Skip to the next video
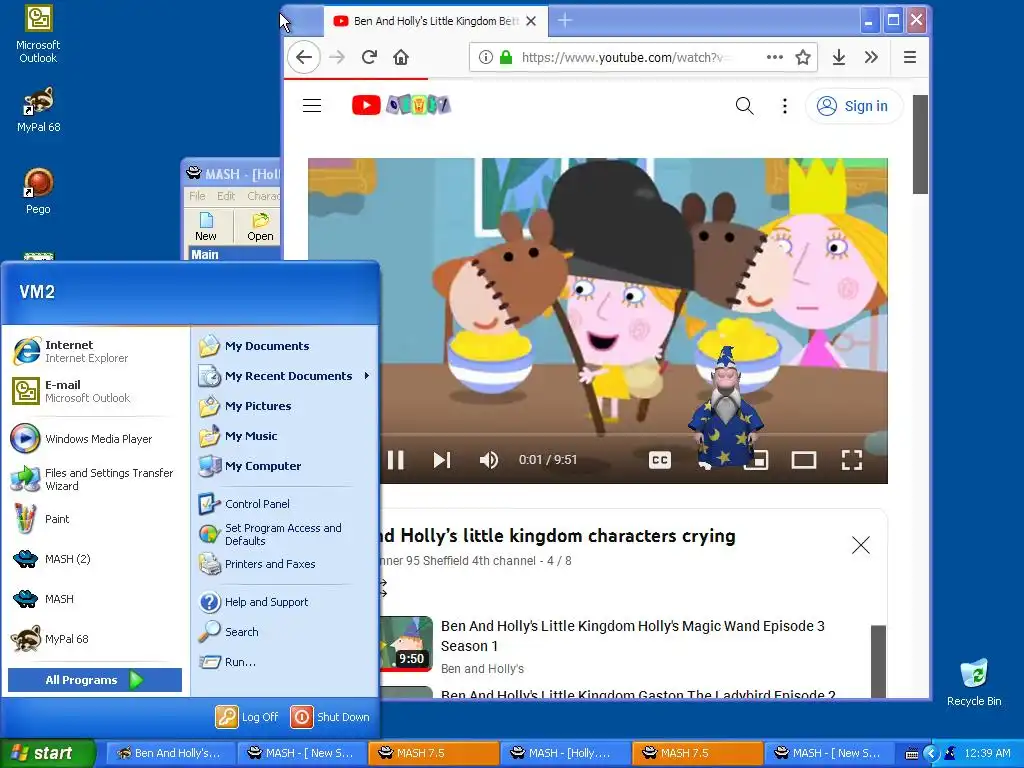 click(x=442, y=460)
